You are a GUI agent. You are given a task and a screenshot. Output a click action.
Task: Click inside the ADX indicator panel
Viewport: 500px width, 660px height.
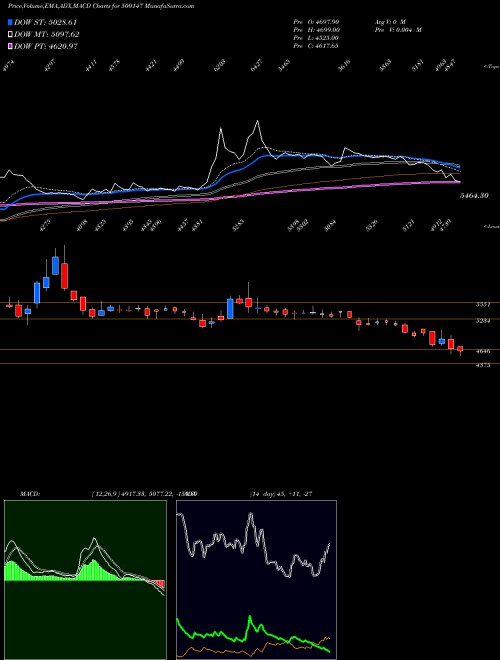(256, 580)
